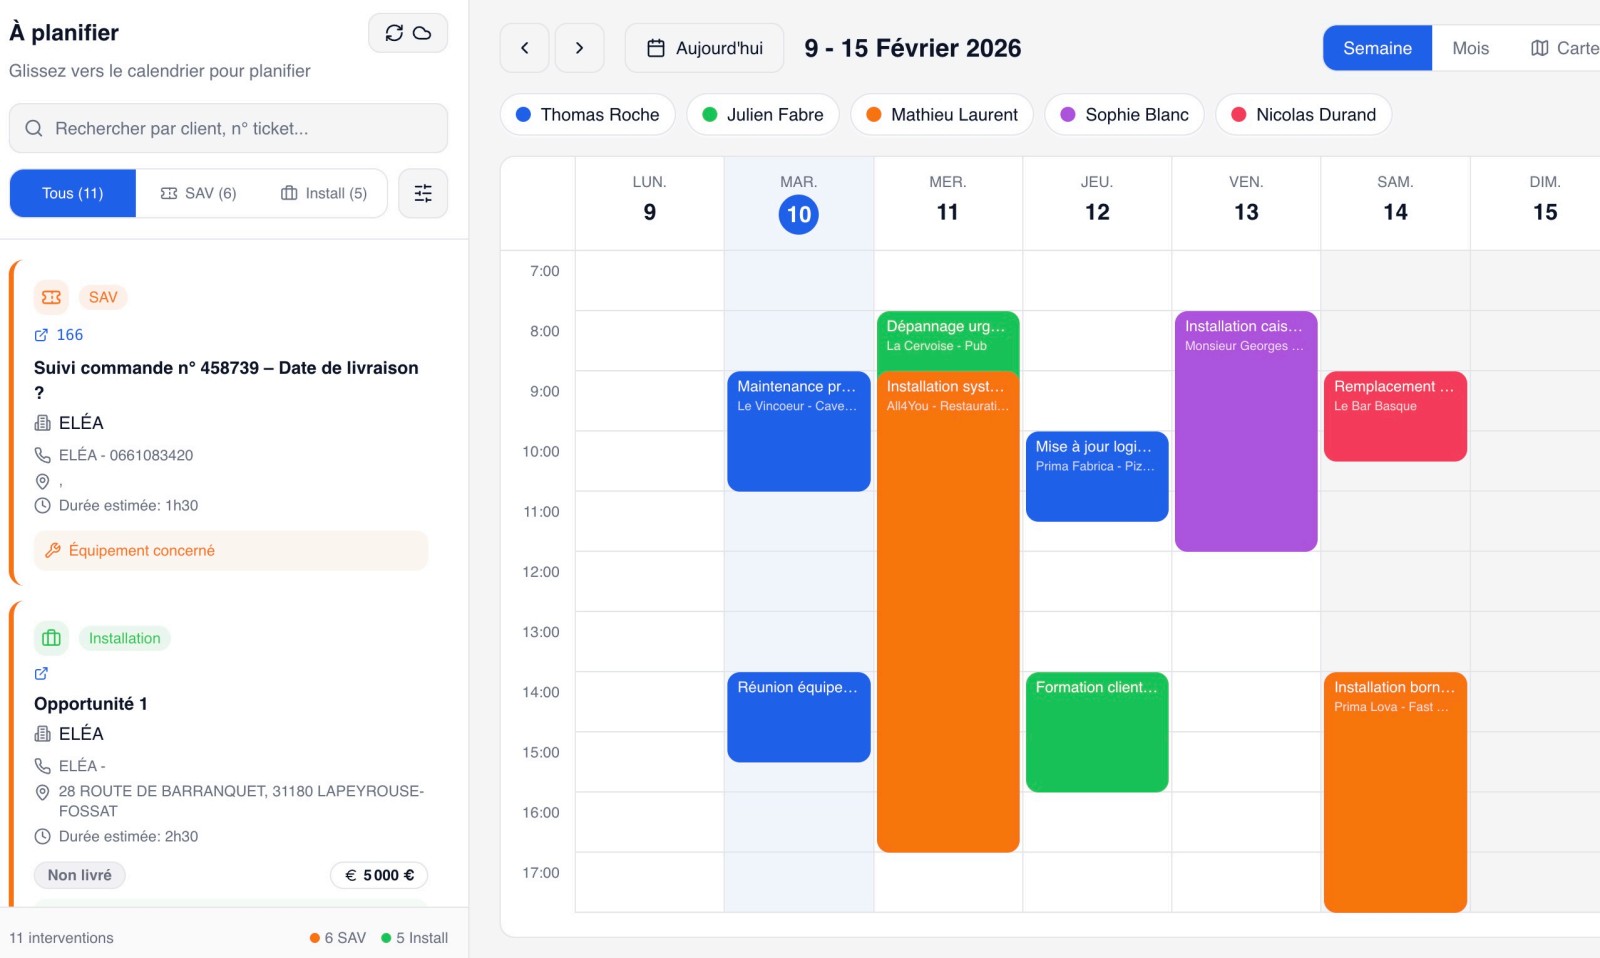The image size is (1600, 958).
Task: Click the SAV ticket icon on first card
Action: (x=51, y=297)
